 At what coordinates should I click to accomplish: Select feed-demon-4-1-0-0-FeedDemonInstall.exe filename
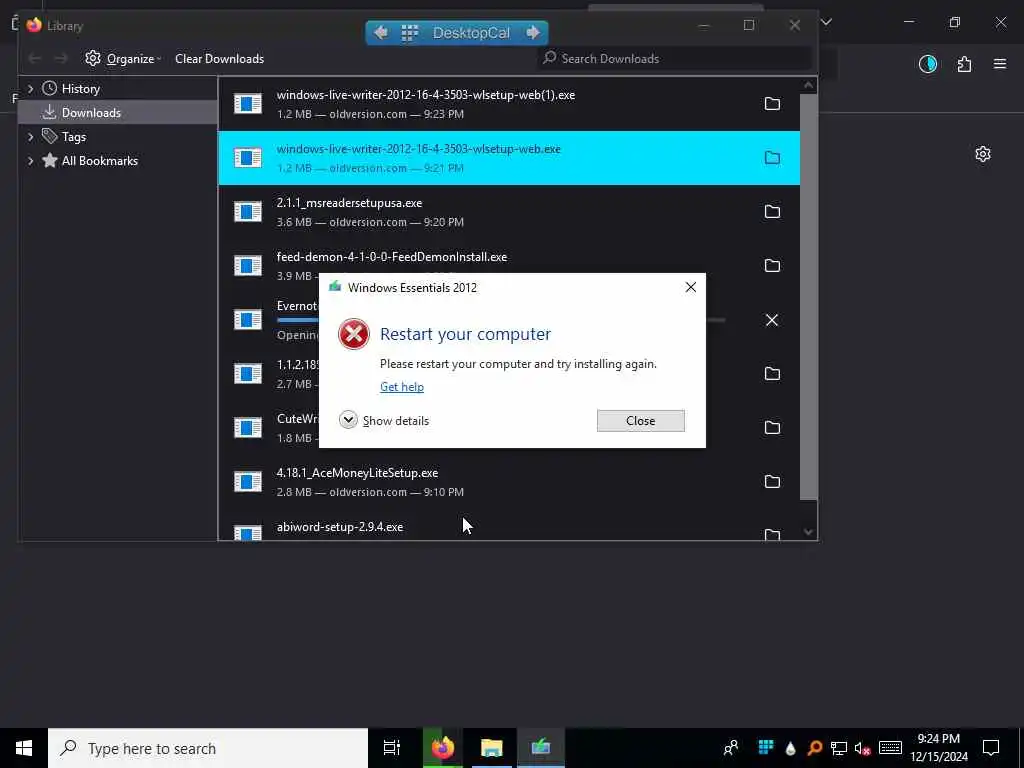click(x=392, y=257)
